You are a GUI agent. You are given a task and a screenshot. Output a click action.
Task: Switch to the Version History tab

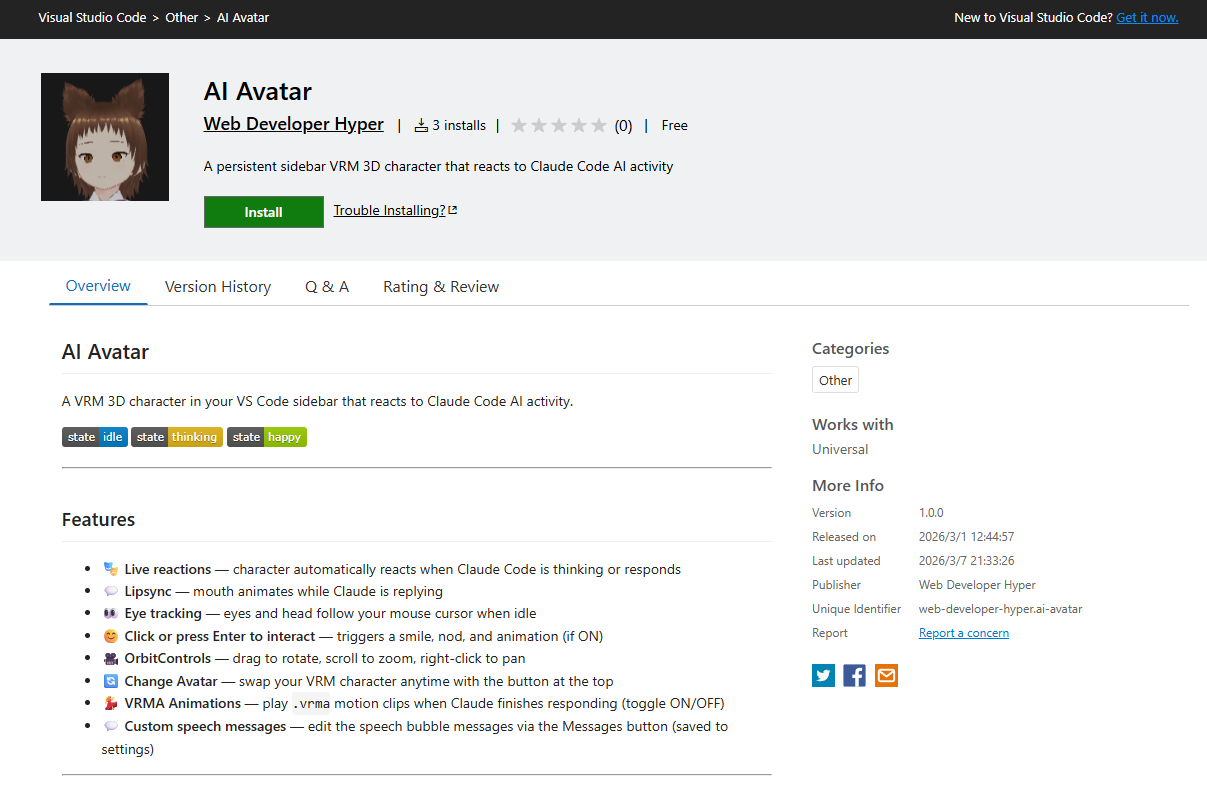[x=218, y=287]
